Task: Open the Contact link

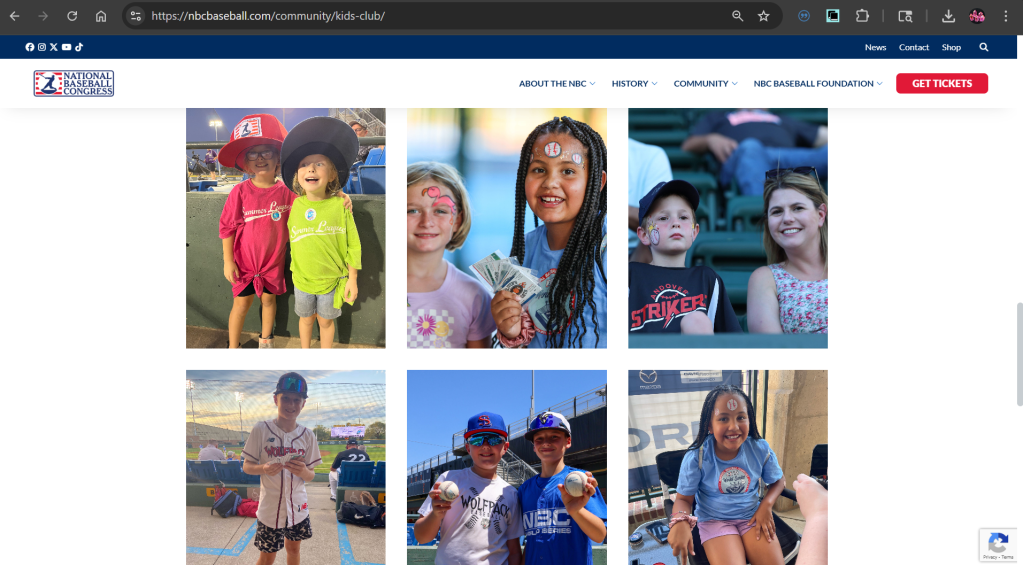Action: [x=914, y=47]
